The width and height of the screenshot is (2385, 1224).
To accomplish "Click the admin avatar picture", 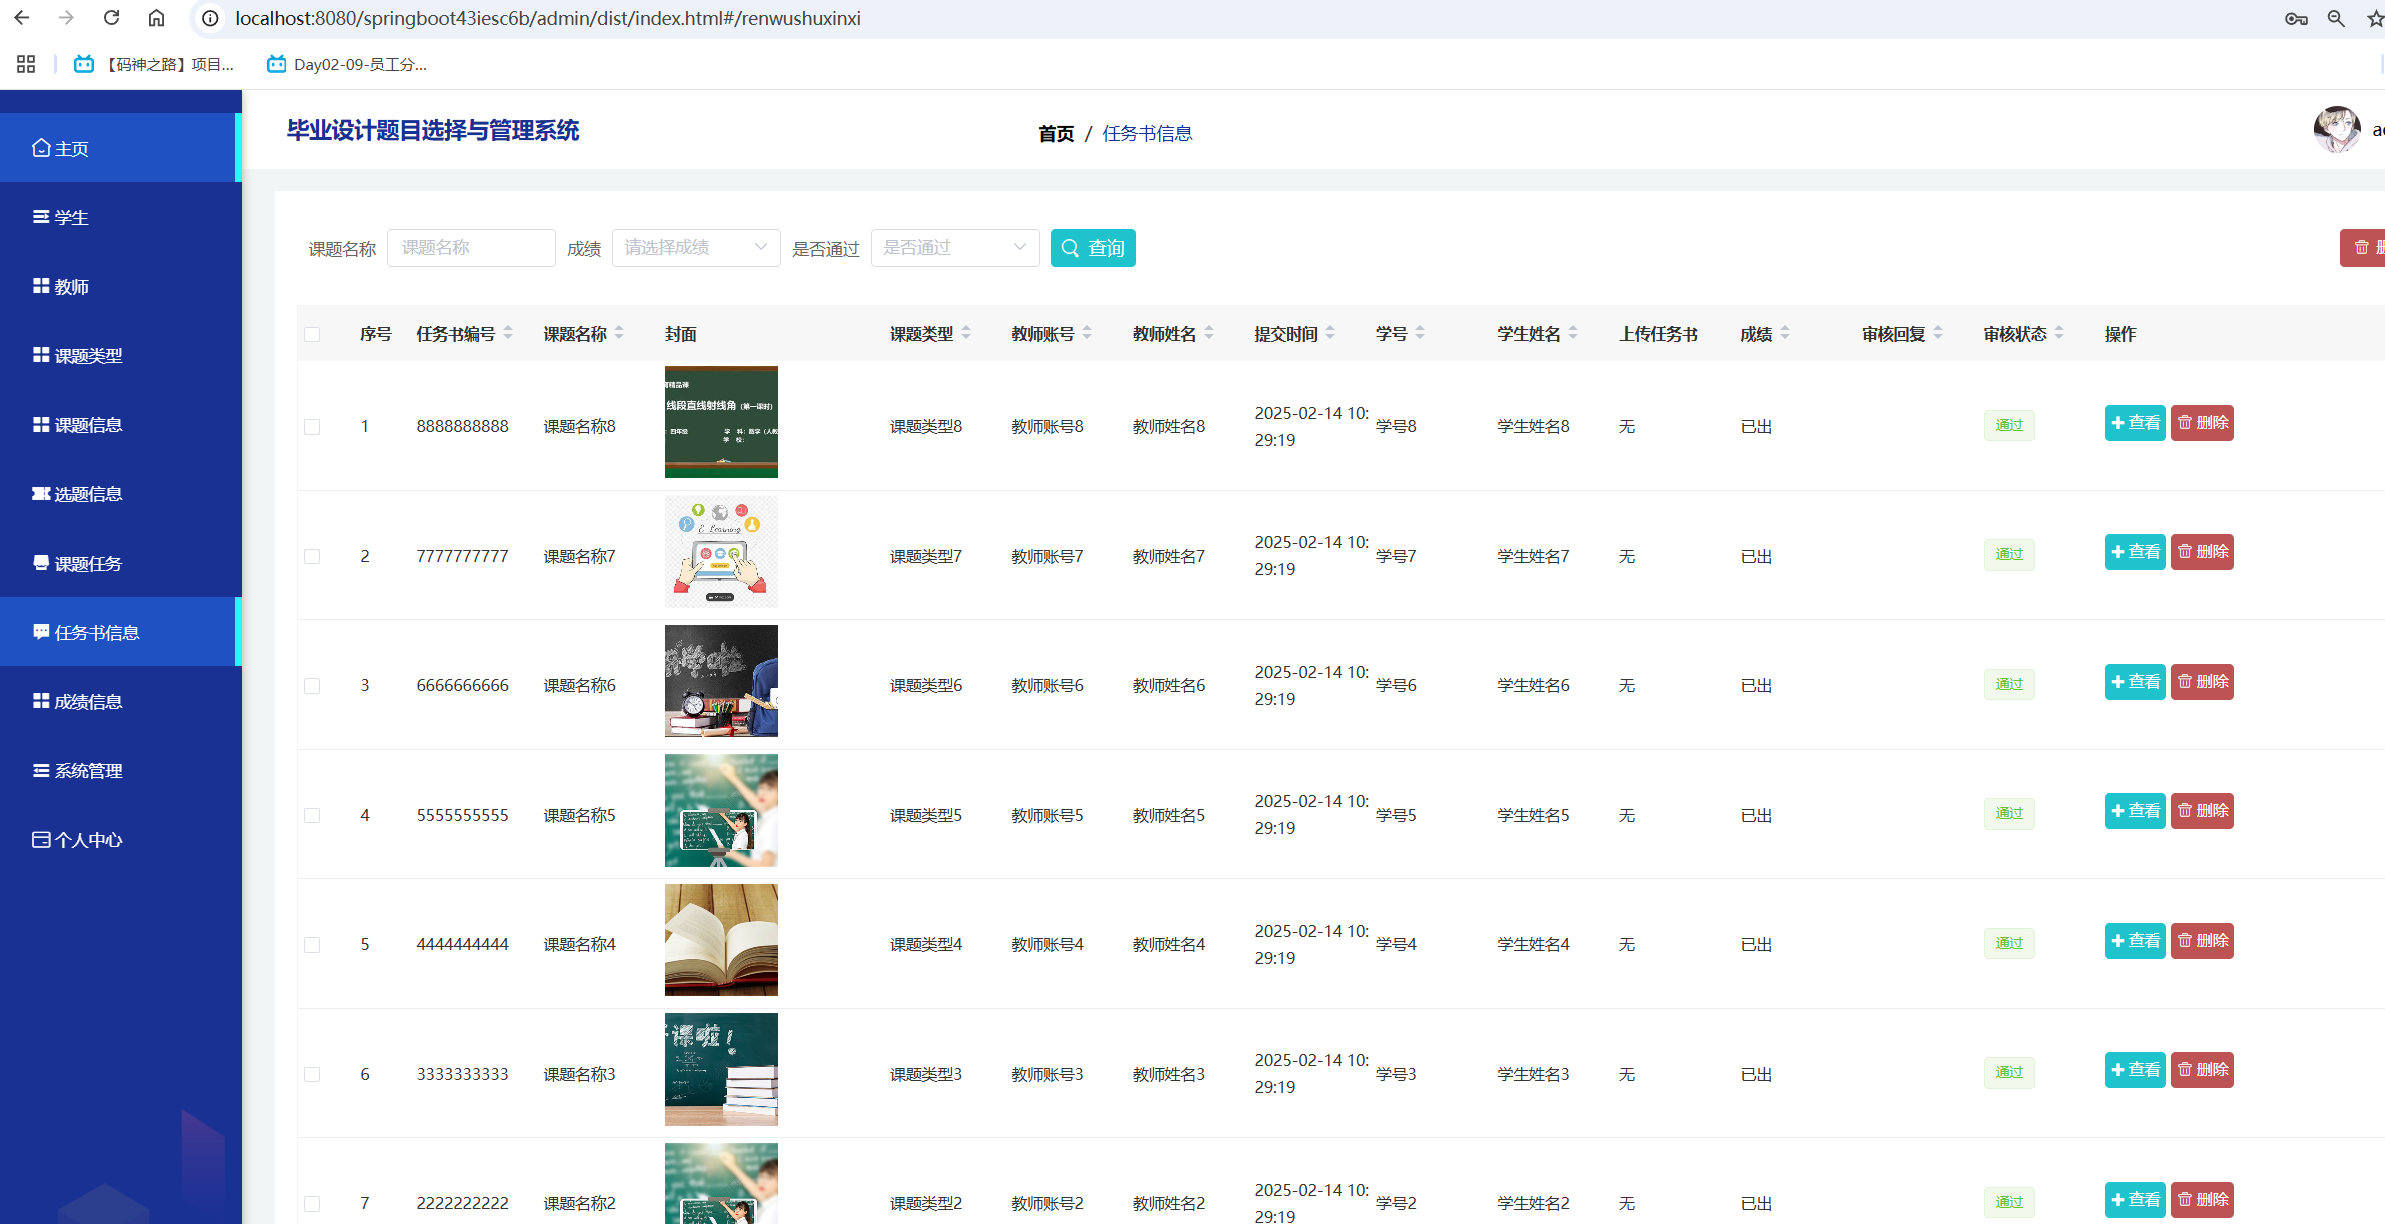I will [2337, 130].
